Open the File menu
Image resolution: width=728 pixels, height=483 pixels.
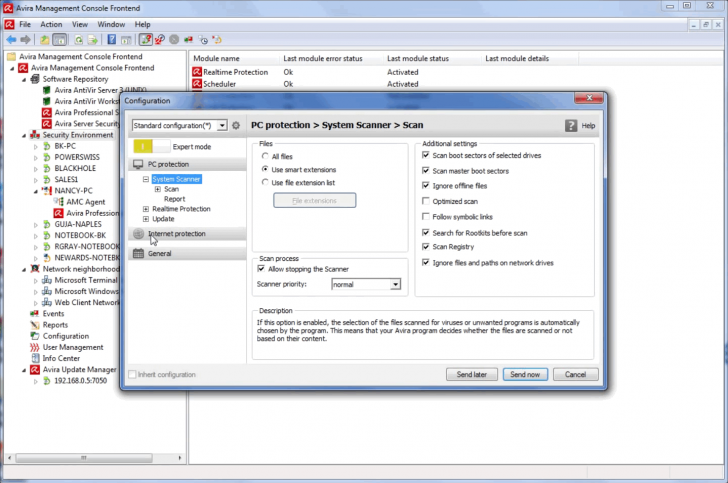tap(25, 24)
